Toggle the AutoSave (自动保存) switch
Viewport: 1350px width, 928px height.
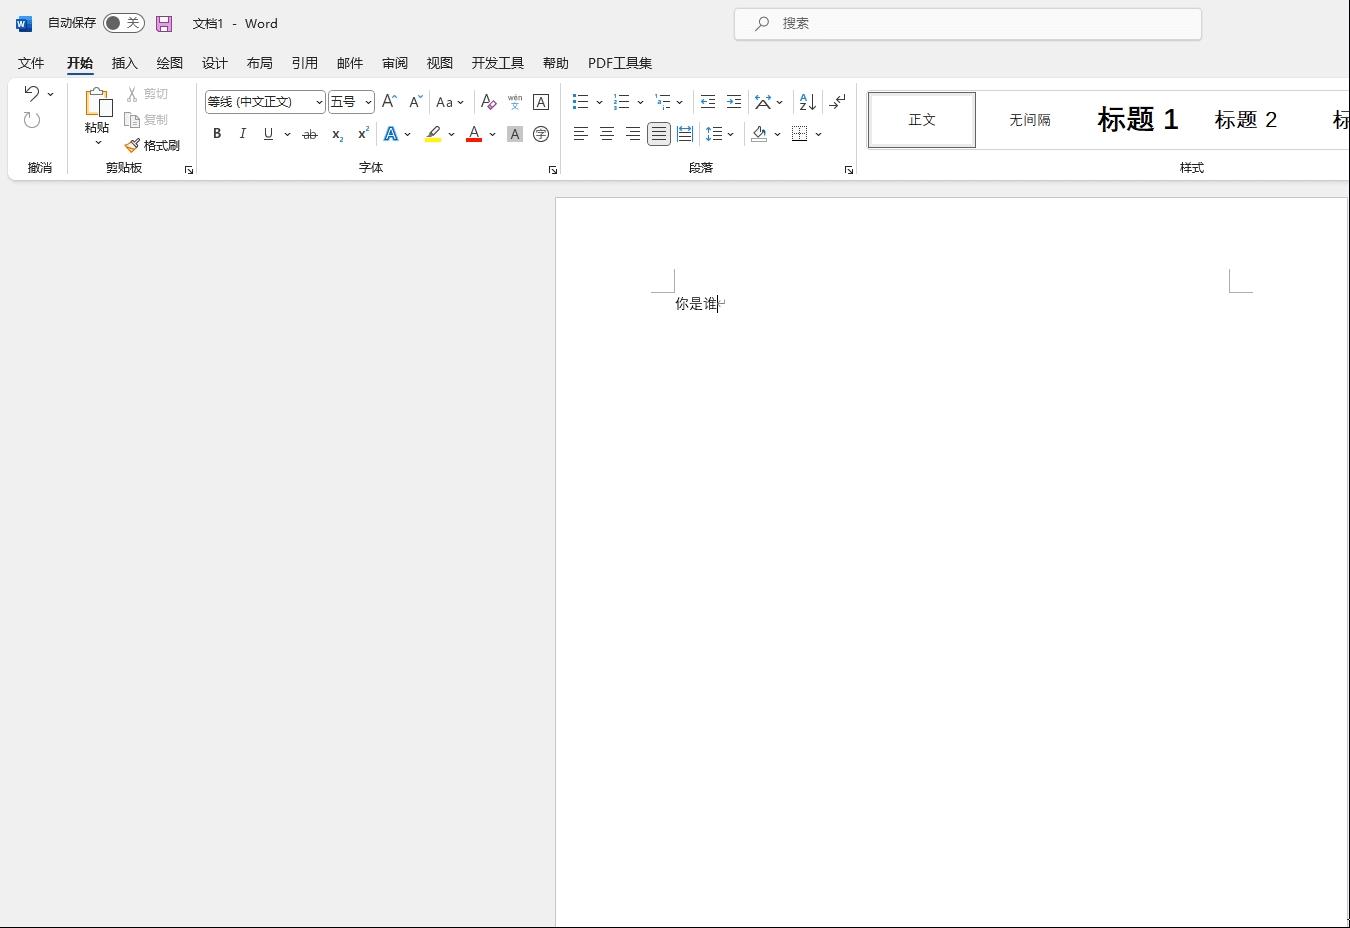click(x=124, y=23)
